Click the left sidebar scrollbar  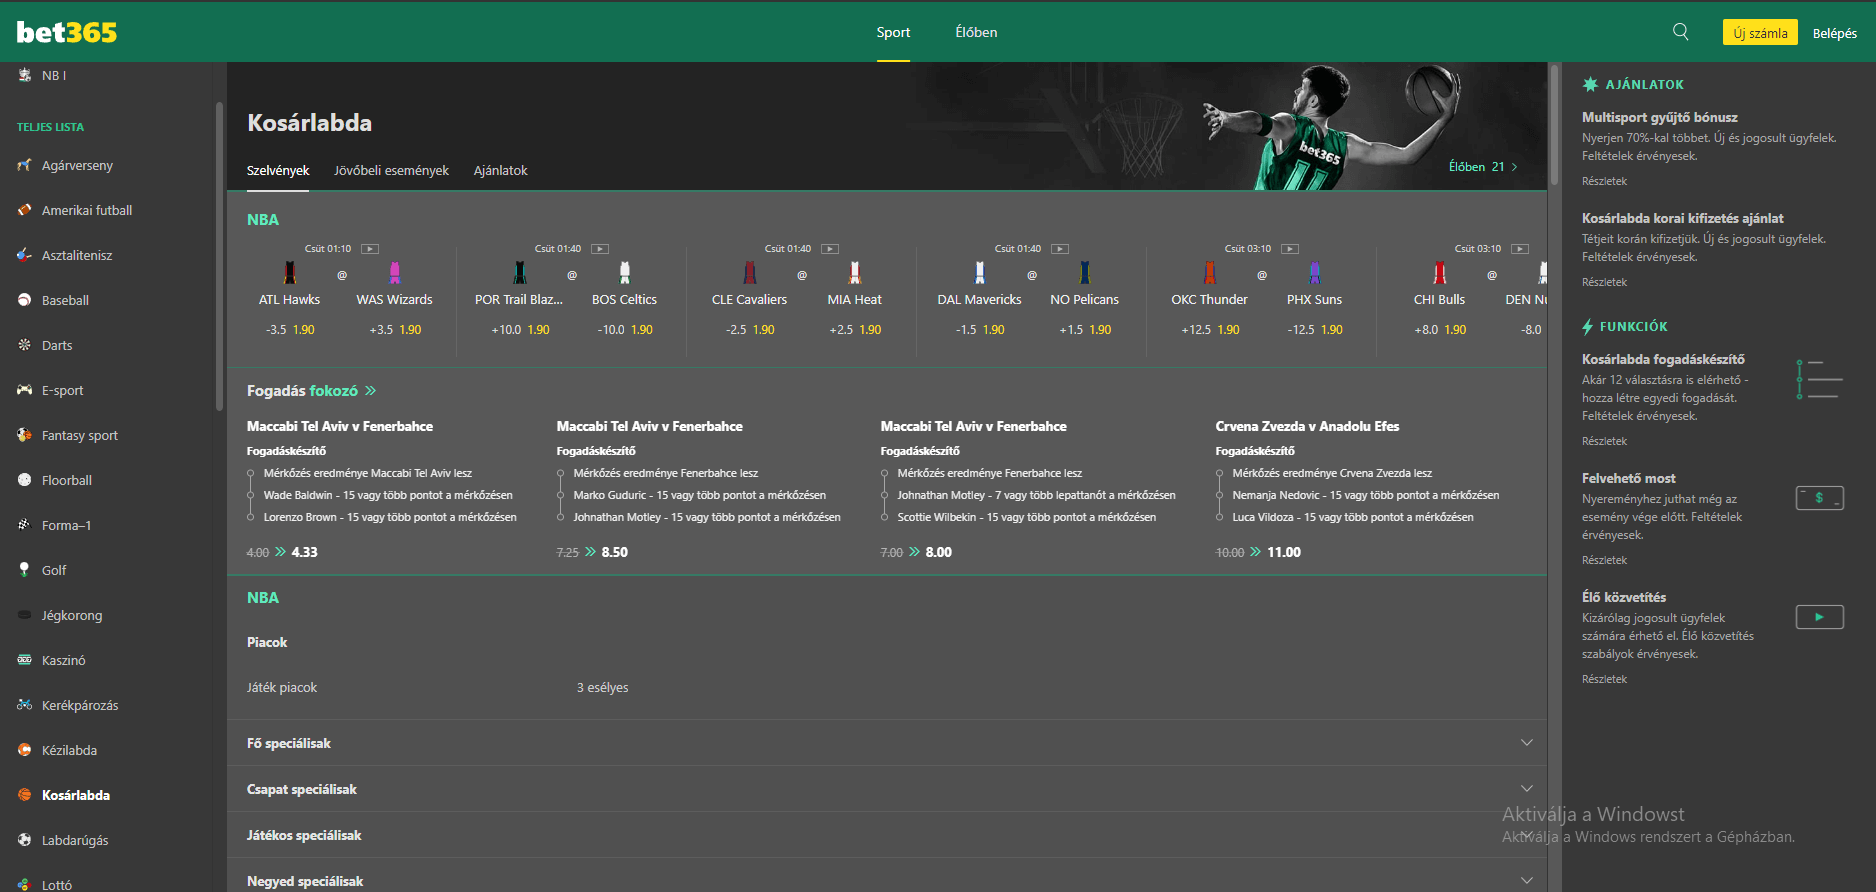[x=219, y=256]
